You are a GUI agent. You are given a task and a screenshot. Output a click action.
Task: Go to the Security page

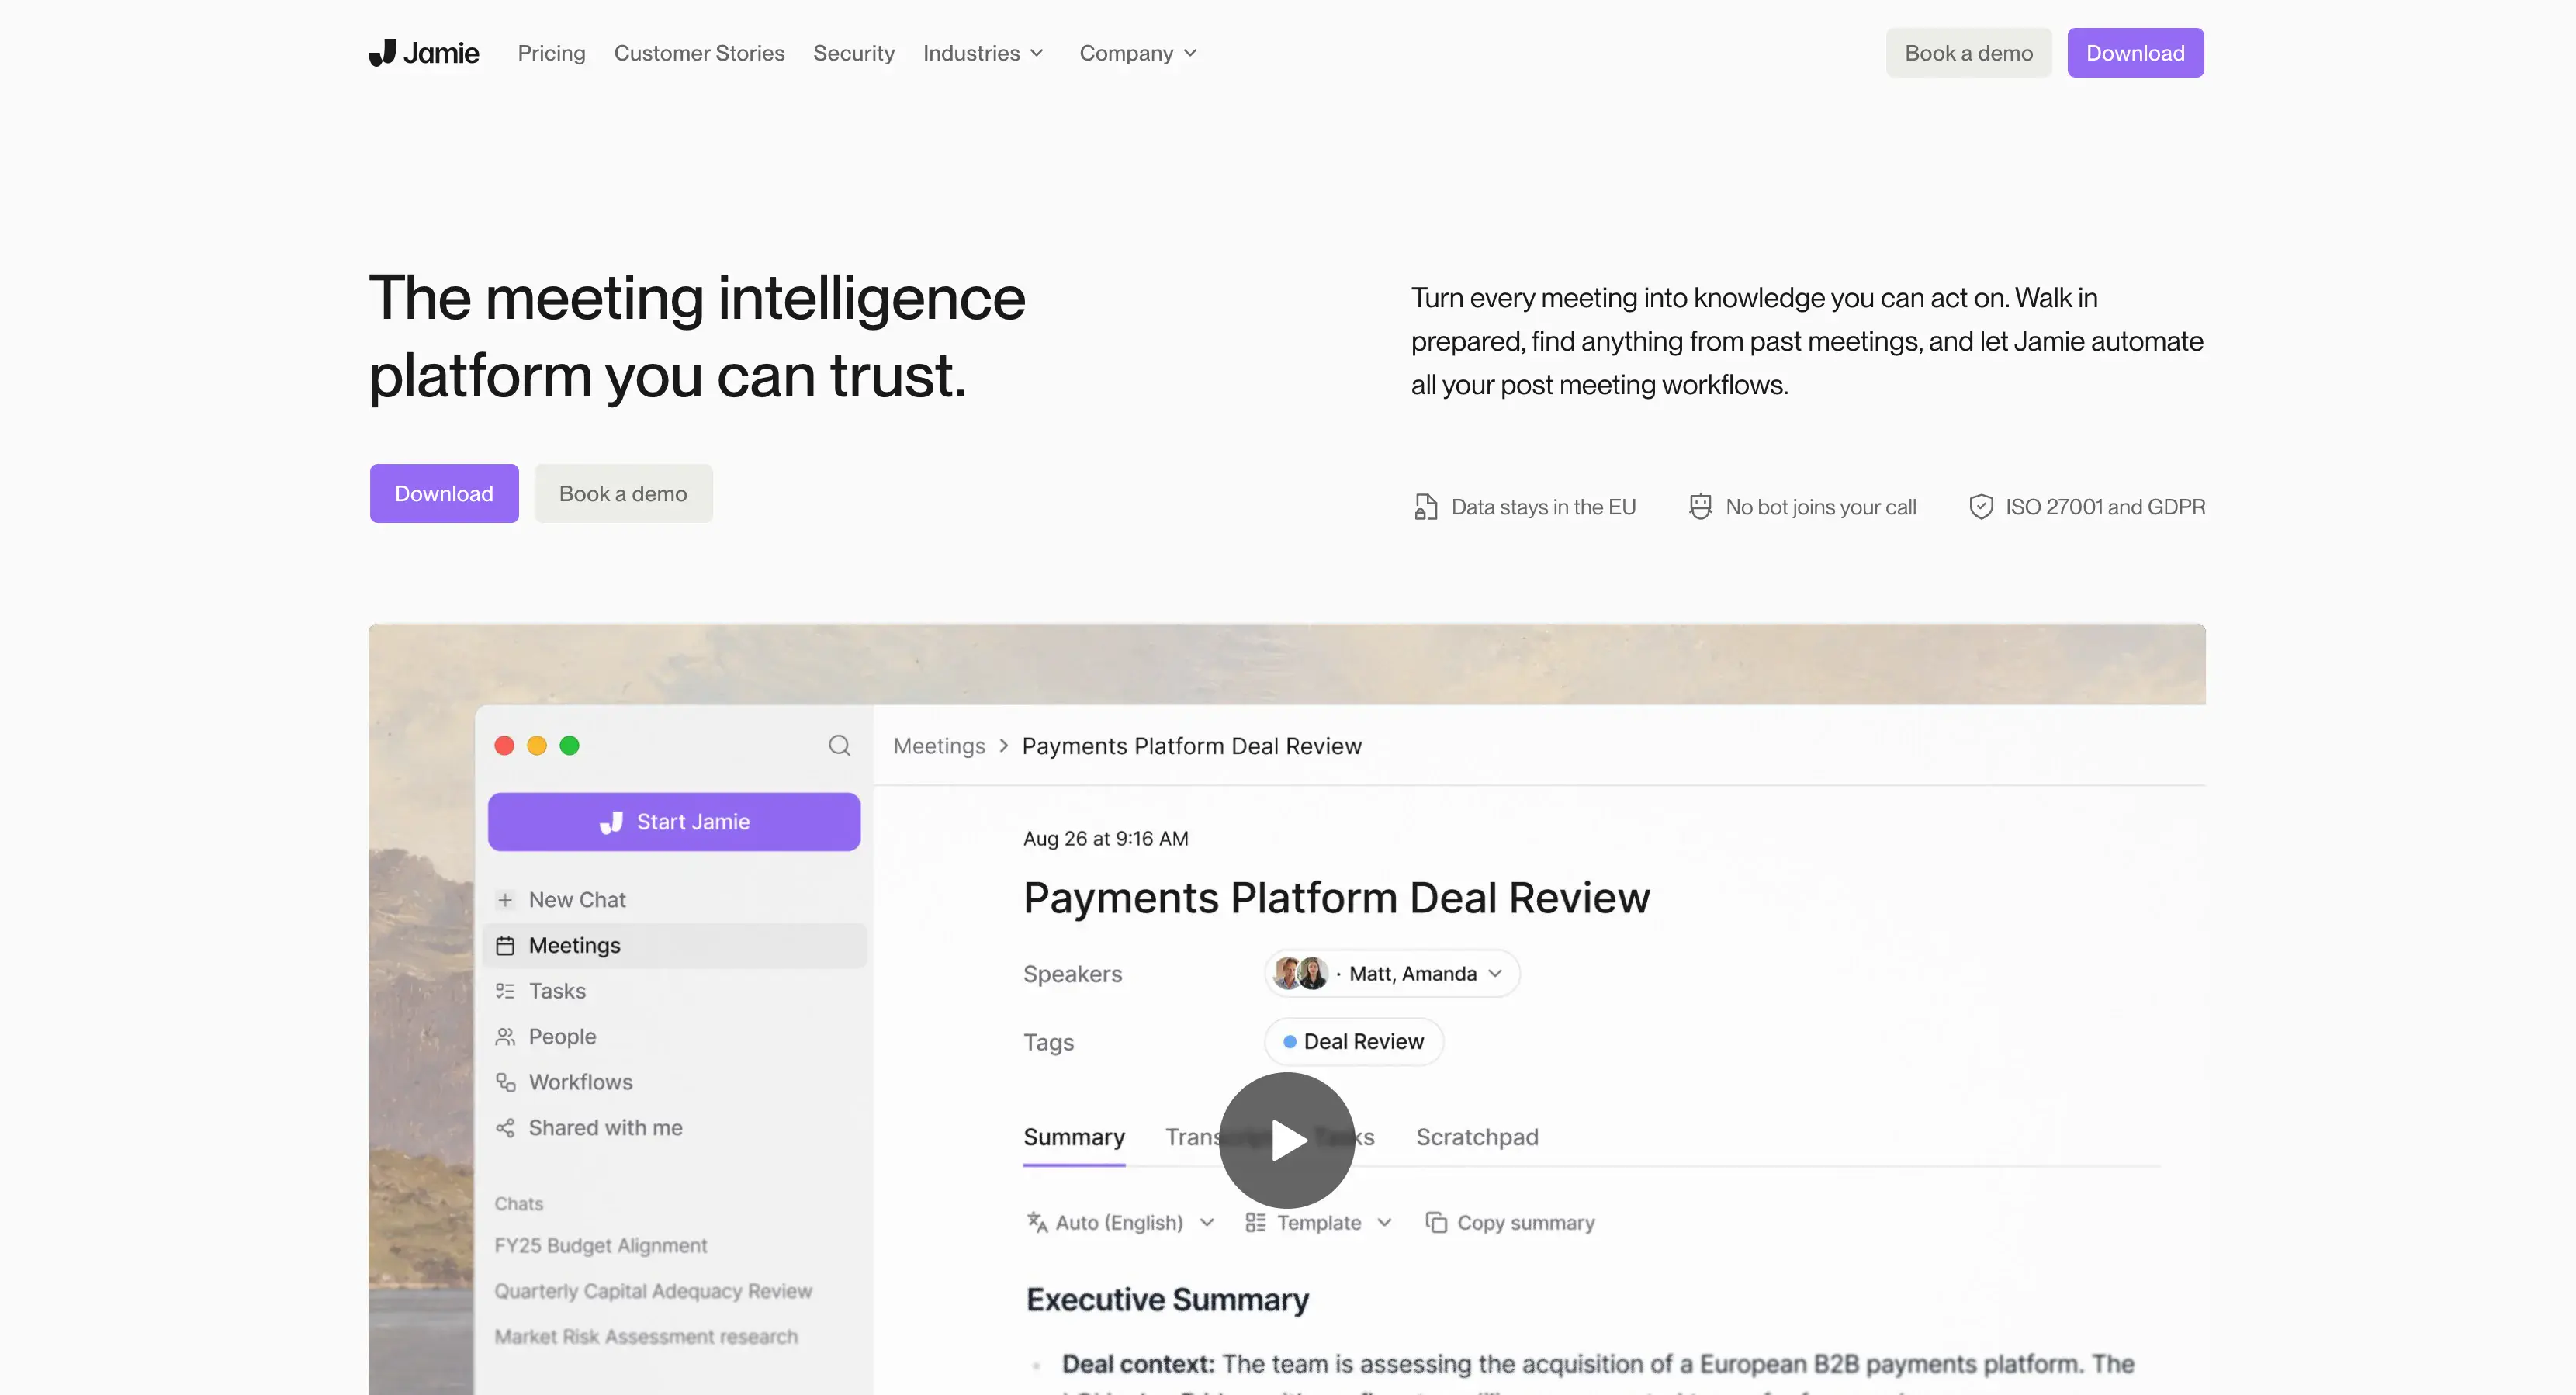(853, 53)
